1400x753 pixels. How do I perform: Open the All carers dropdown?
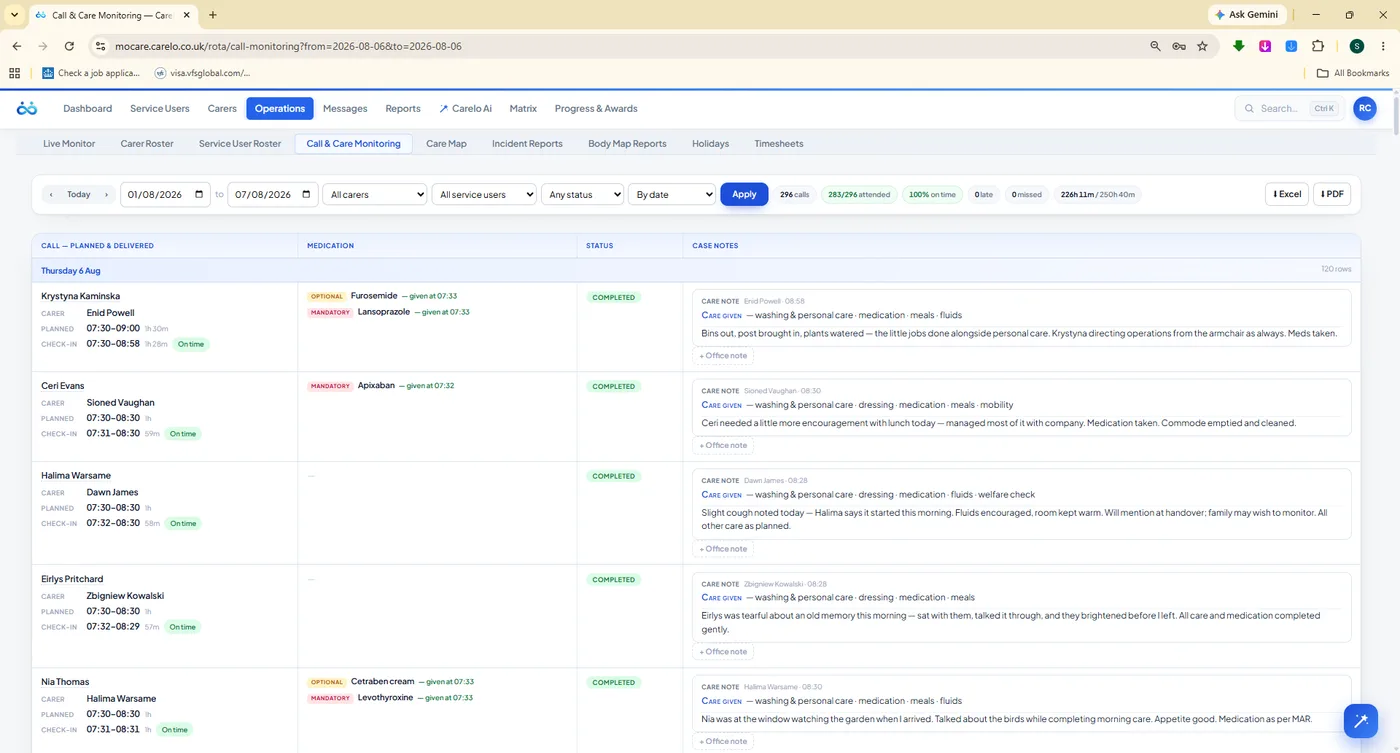(x=375, y=194)
